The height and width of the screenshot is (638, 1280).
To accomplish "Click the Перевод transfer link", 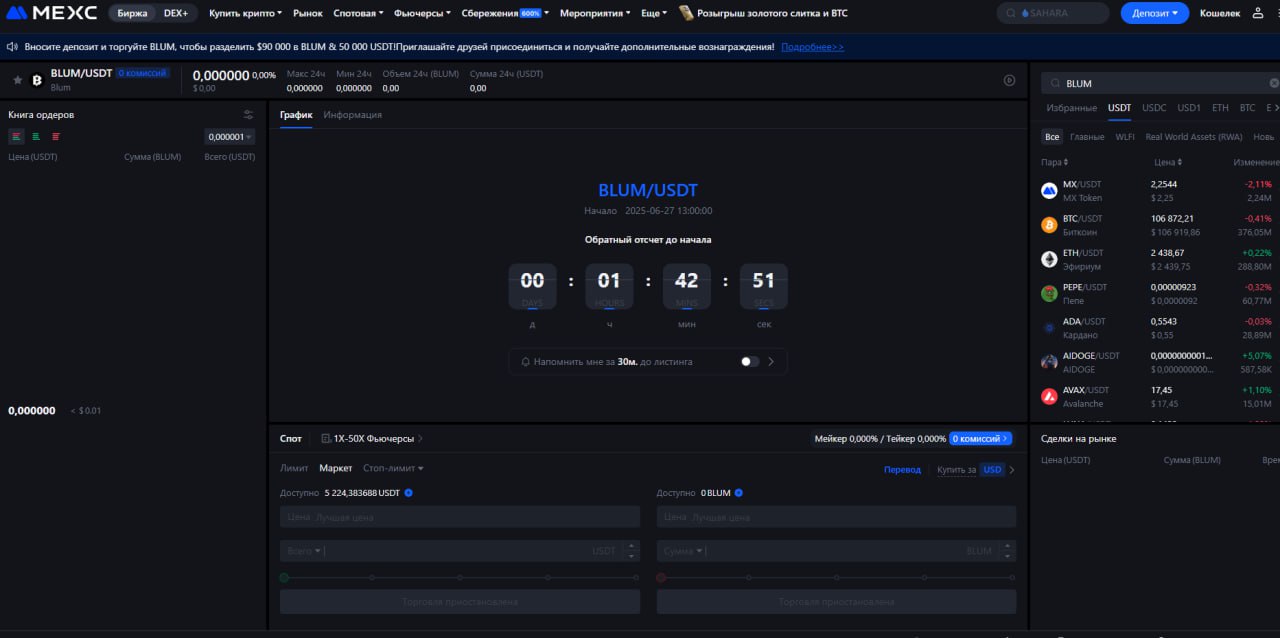I will (x=902, y=469).
